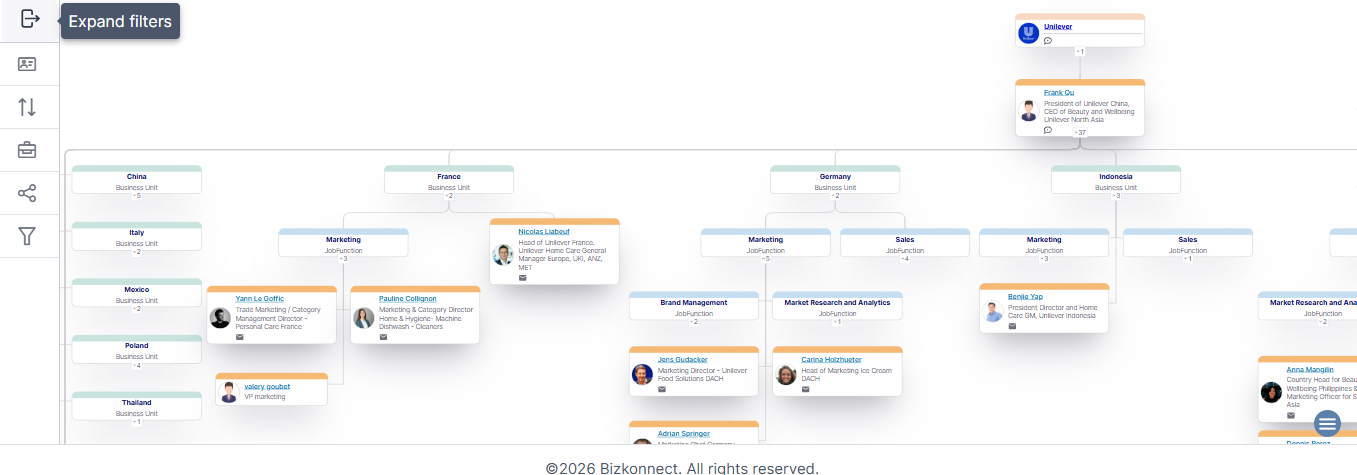Open Benjie Yap's profile link

[x=1025, y=296]
